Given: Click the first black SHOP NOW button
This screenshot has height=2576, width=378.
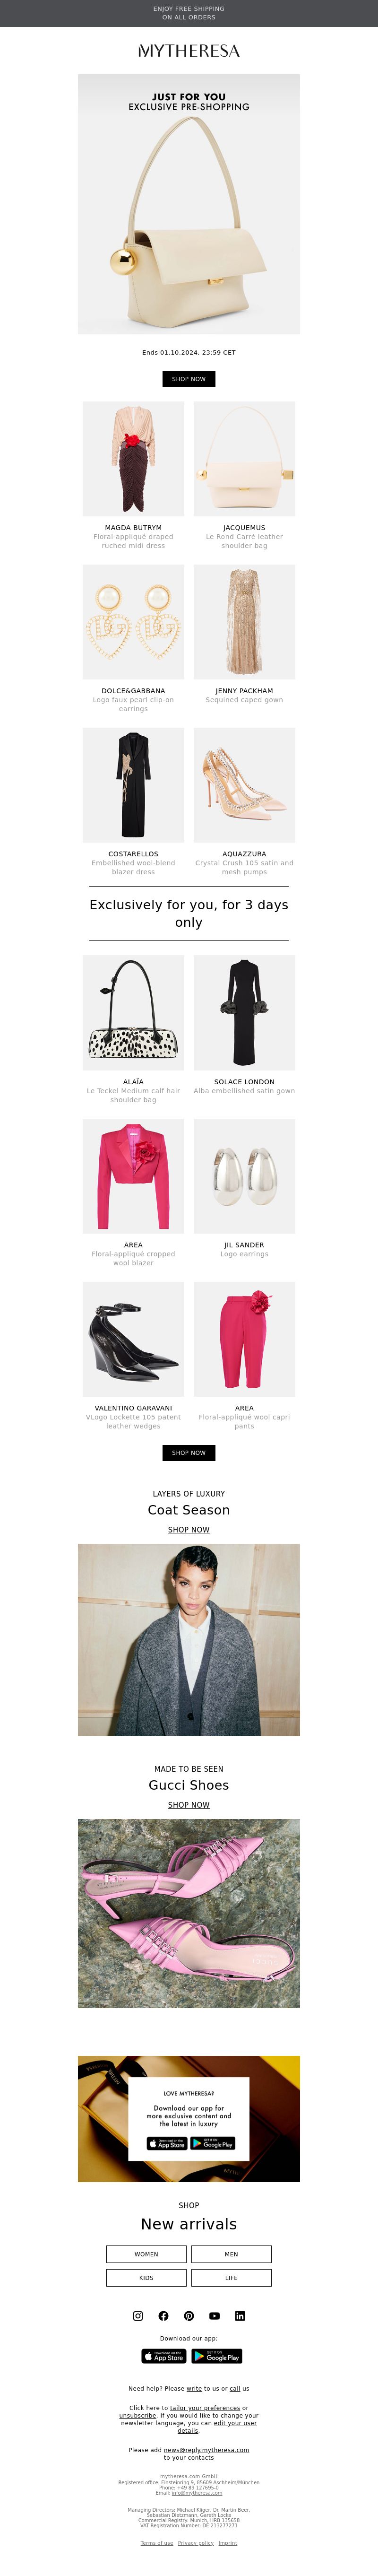Looking at the screenshot, I should (x=189, y=379).
